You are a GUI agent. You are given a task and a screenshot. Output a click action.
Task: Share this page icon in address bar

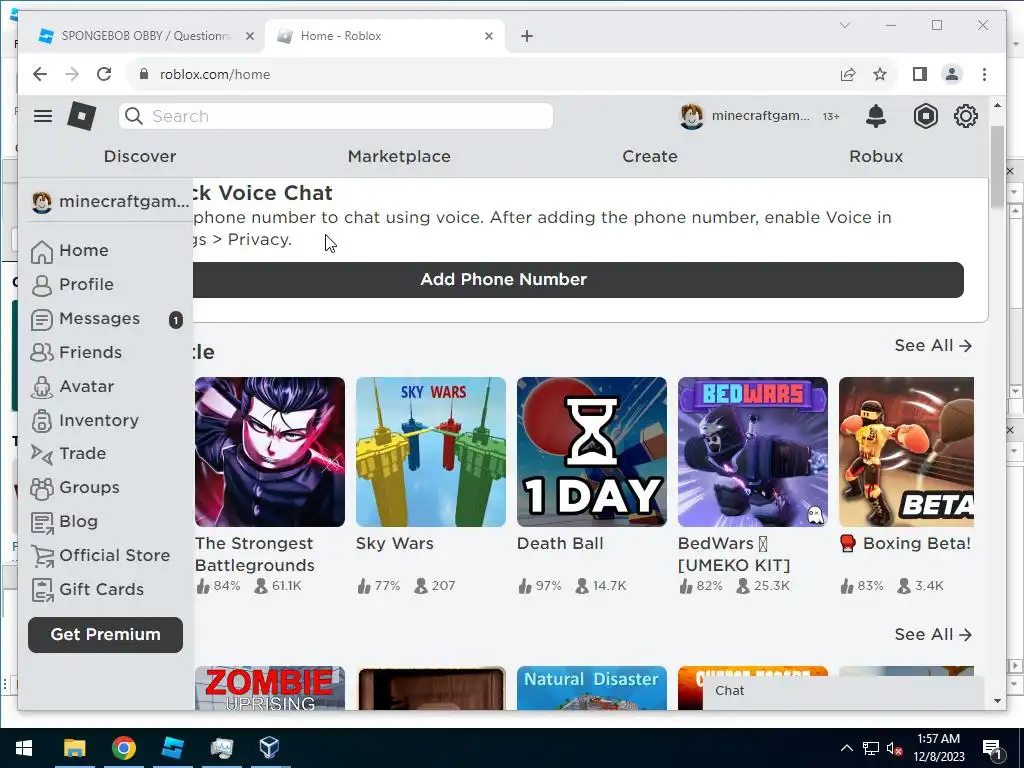(x=848, y=74)
